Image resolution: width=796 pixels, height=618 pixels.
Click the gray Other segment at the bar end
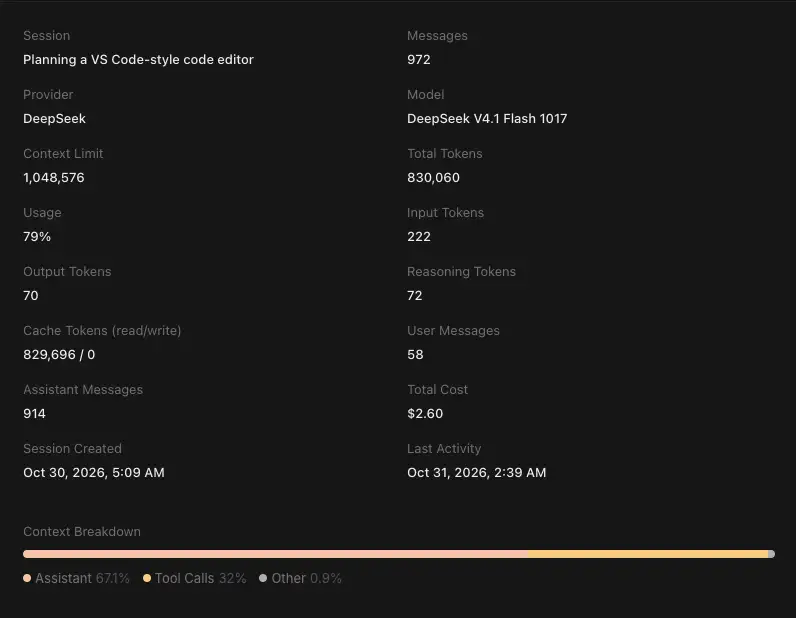pyautogui.click(x=772, y=554)
